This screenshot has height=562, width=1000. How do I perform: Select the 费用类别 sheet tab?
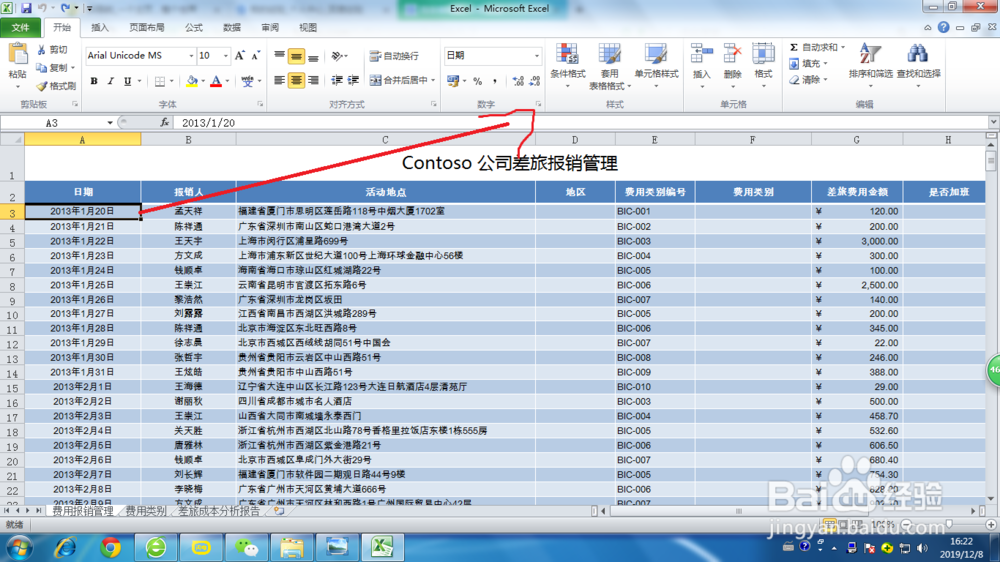coord(145,511)
